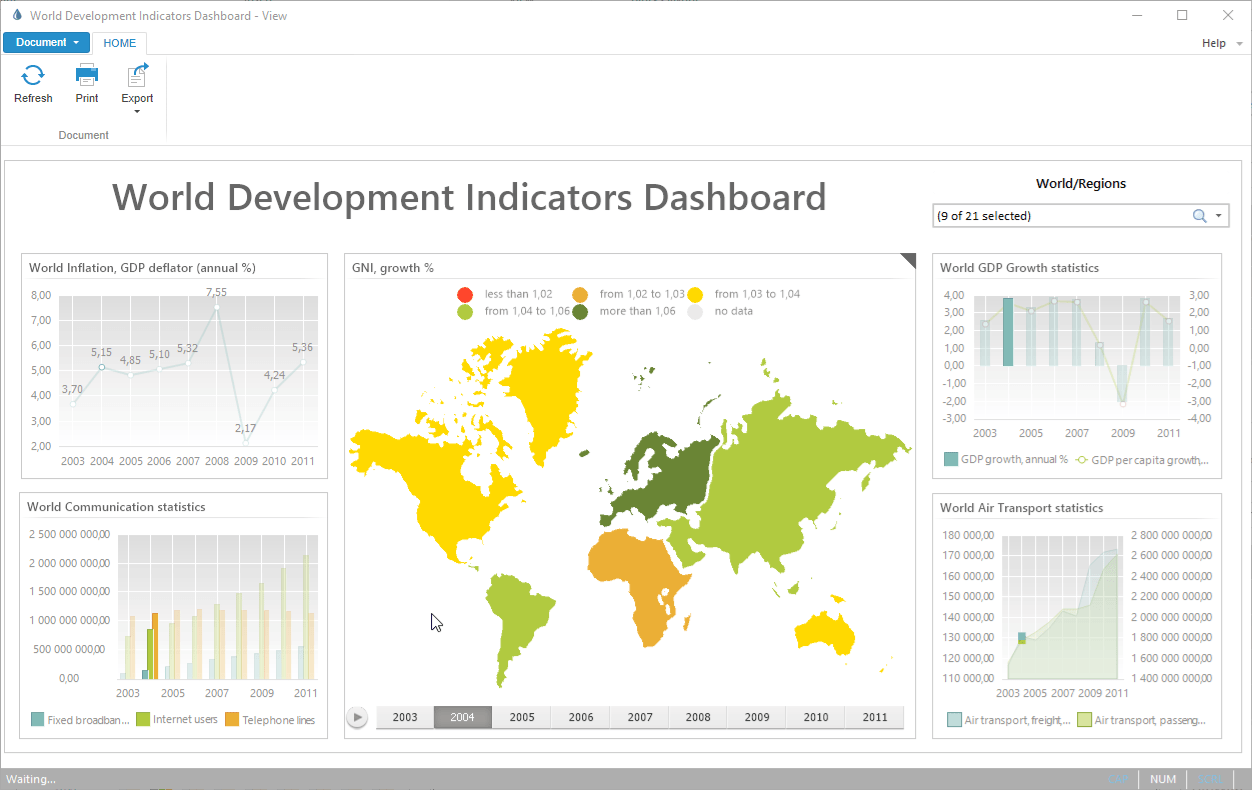Click the dark corner triangle on GNI map panel
The width and height of the screenshot is (1252, 790).
click(908, 260)
